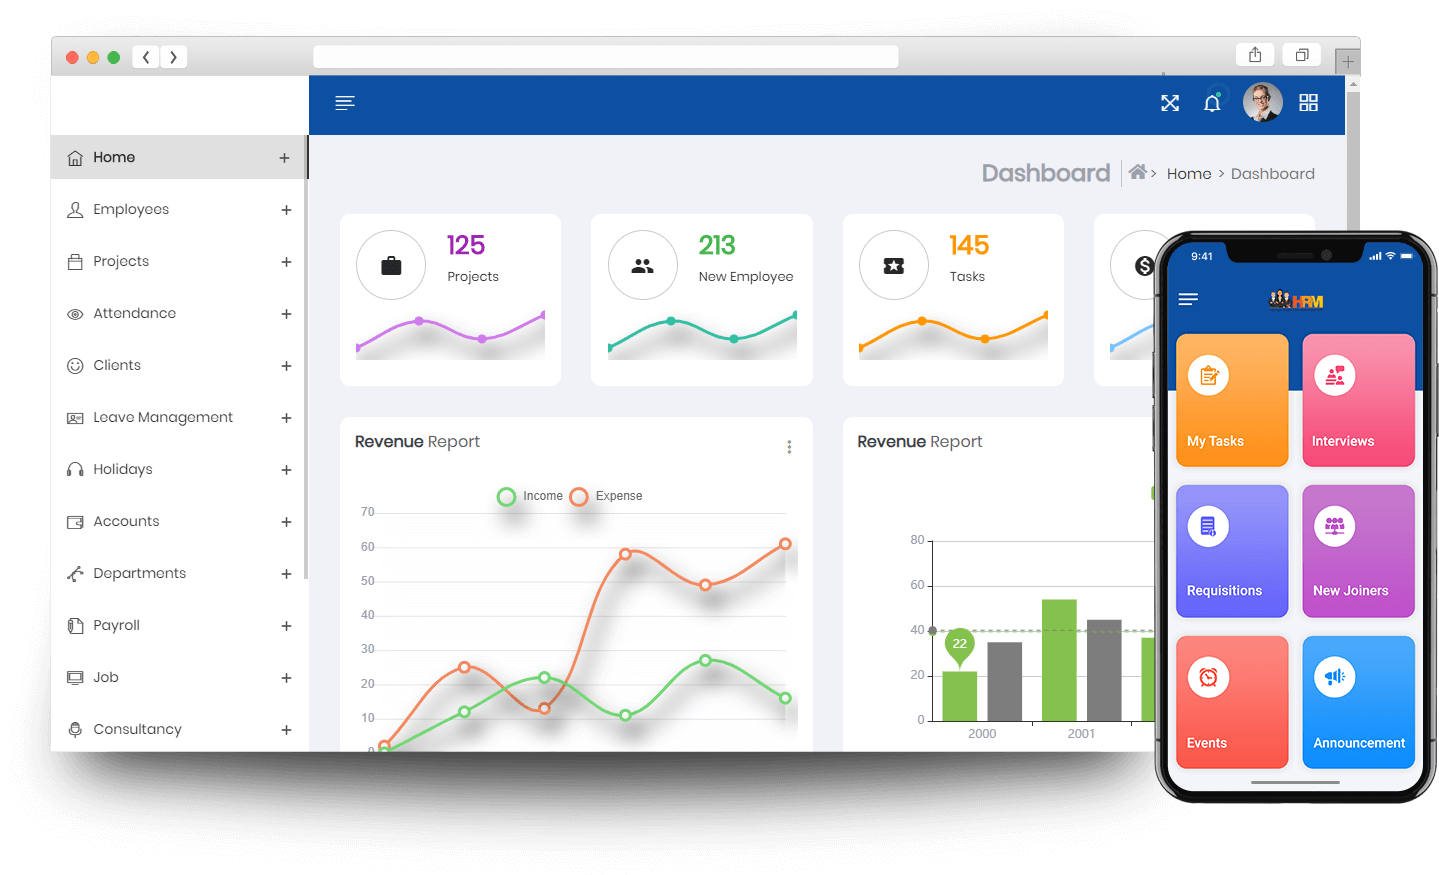Image resolution: width=1439 pixels, height=875 pixels.
Task: Tap the My Tasks tile on phone
Action: [x=1232, y=400]
